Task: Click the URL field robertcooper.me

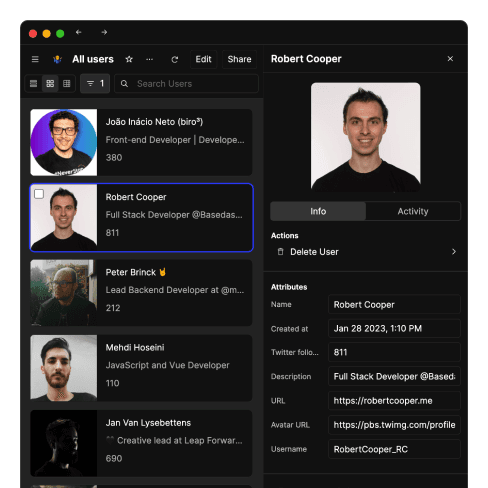Action: pos(394,401)
